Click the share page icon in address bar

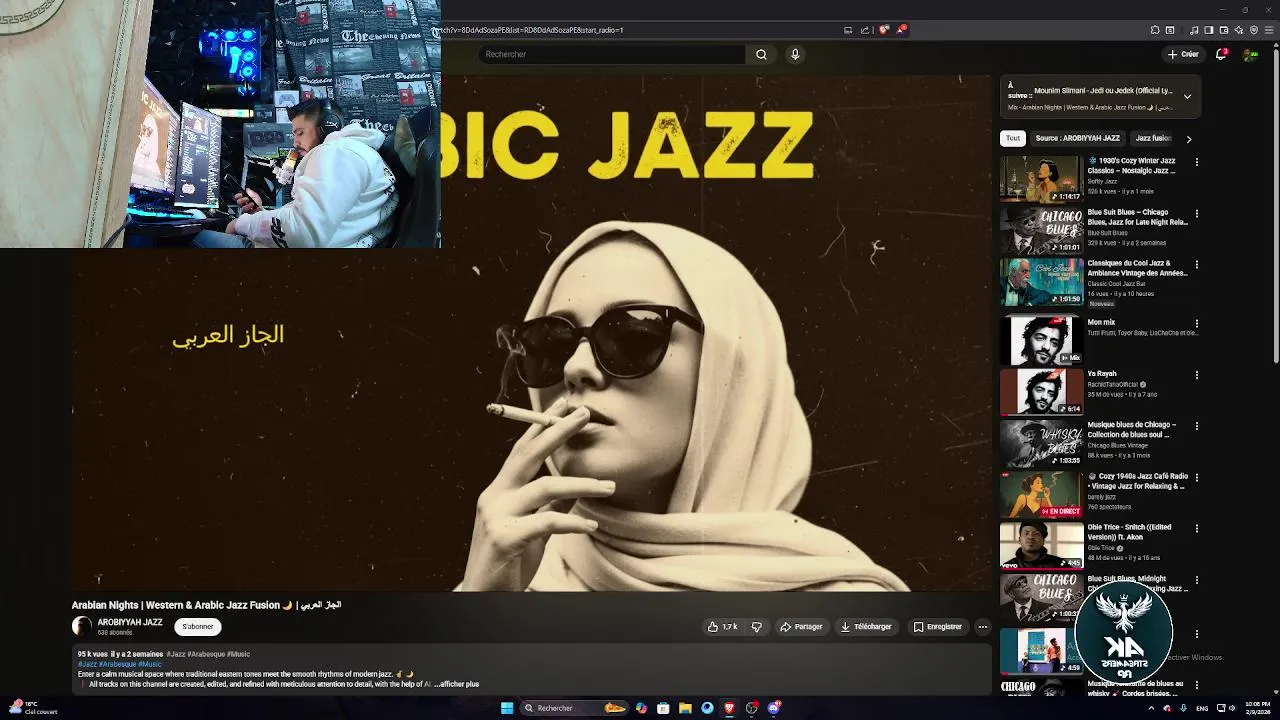864,30
